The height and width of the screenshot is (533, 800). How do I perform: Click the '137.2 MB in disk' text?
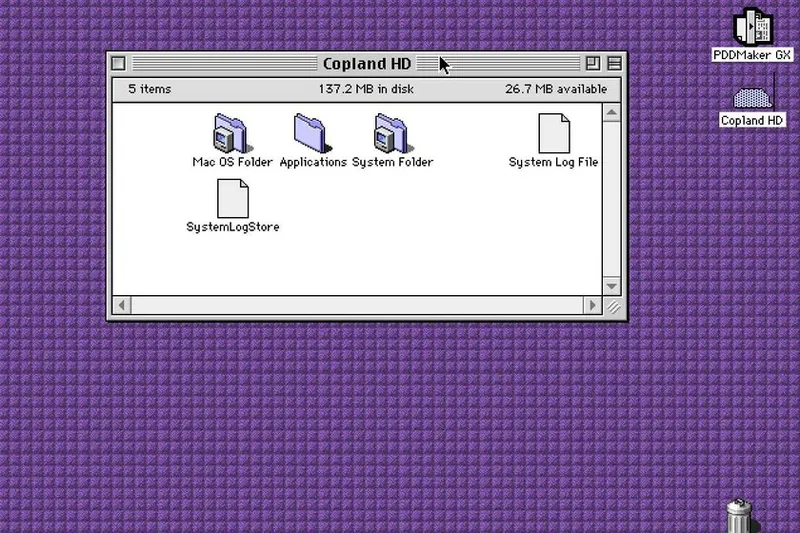tap(366, 89)
